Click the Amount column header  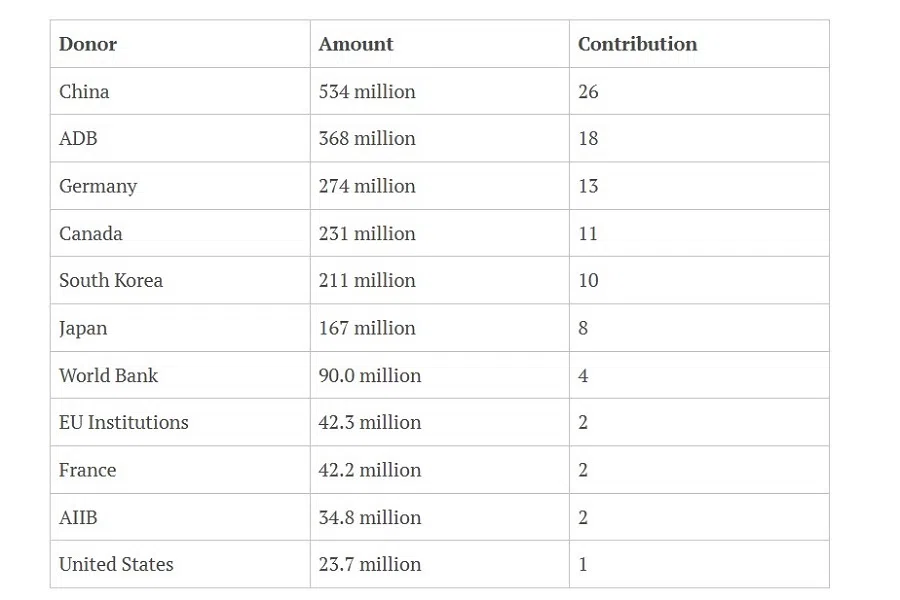click(x=356, y=44)
